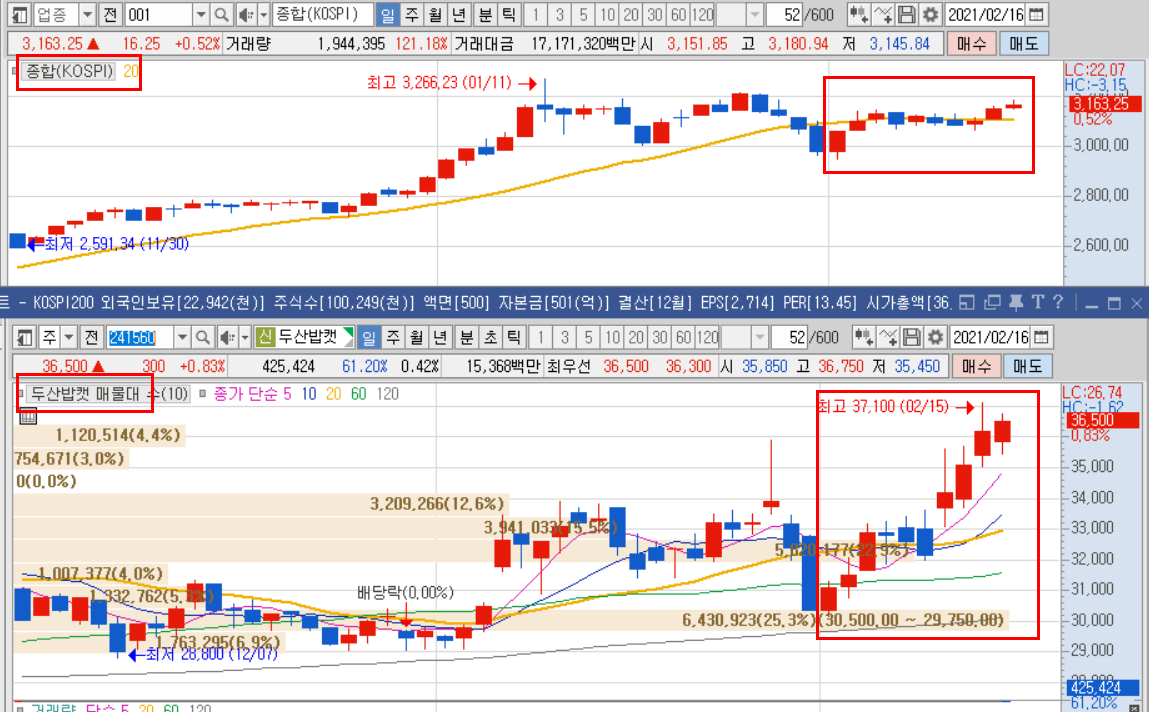Click the candle compare icon in 두산밥캣 toolbar
This screenshot has width=1149, height=712.
[x=864, y=337]
